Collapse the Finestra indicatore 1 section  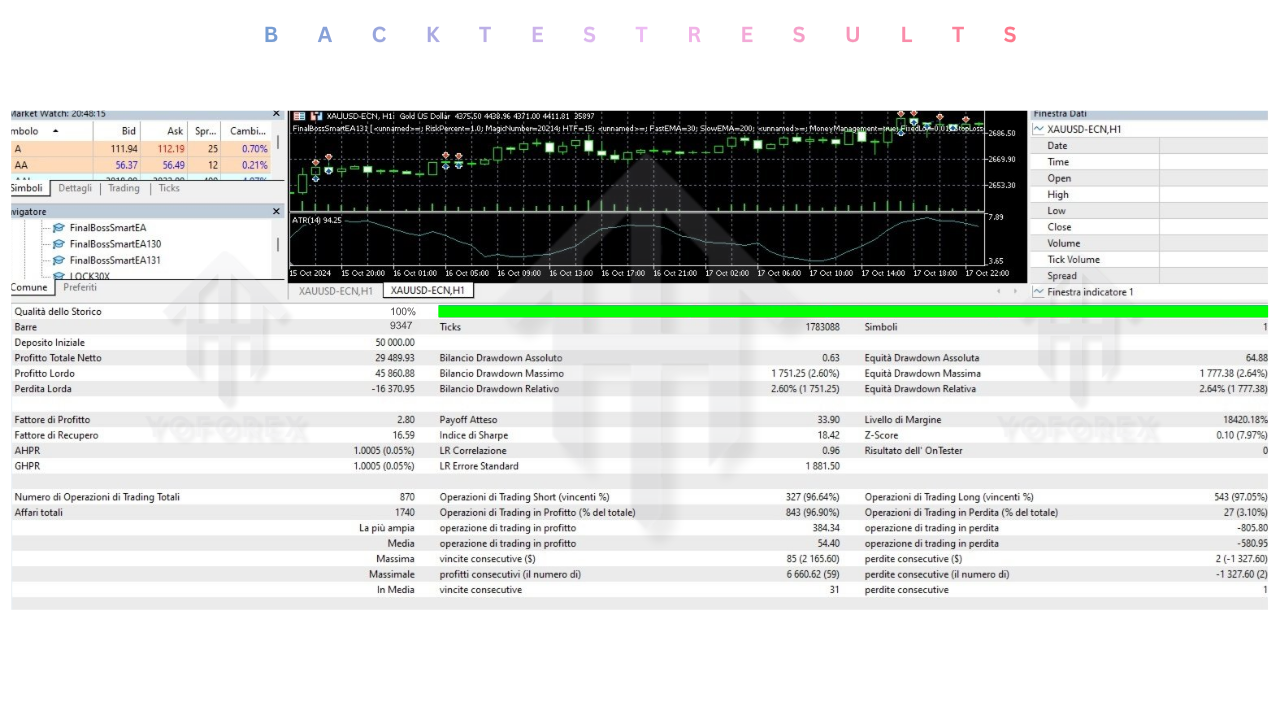click(1038, 291)
